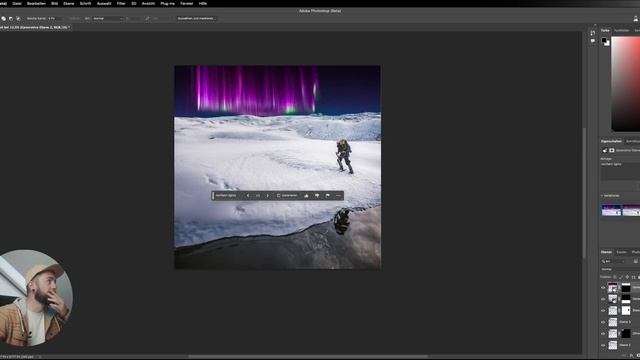Rate the result with thumbs down
Image resolution: width=640 pixels, height=360 pixels.
coord(317,196)
